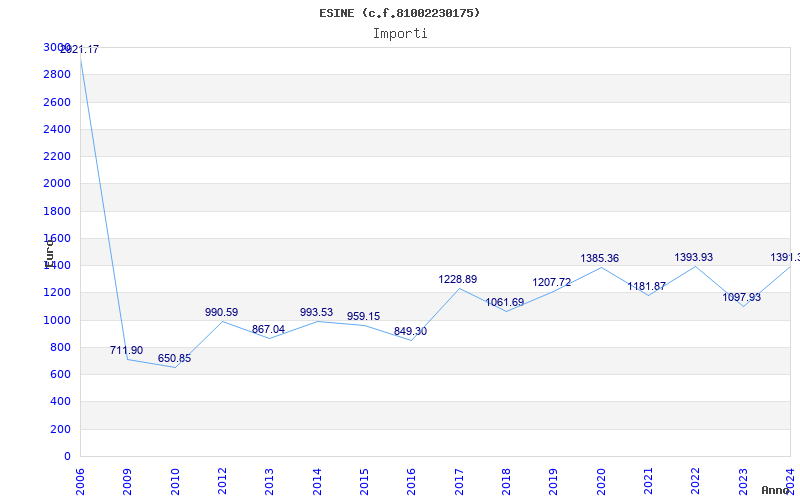Viewport: 800px width, 500px height.
Task: Select the 650.85 data label
Action: point(174,358)
